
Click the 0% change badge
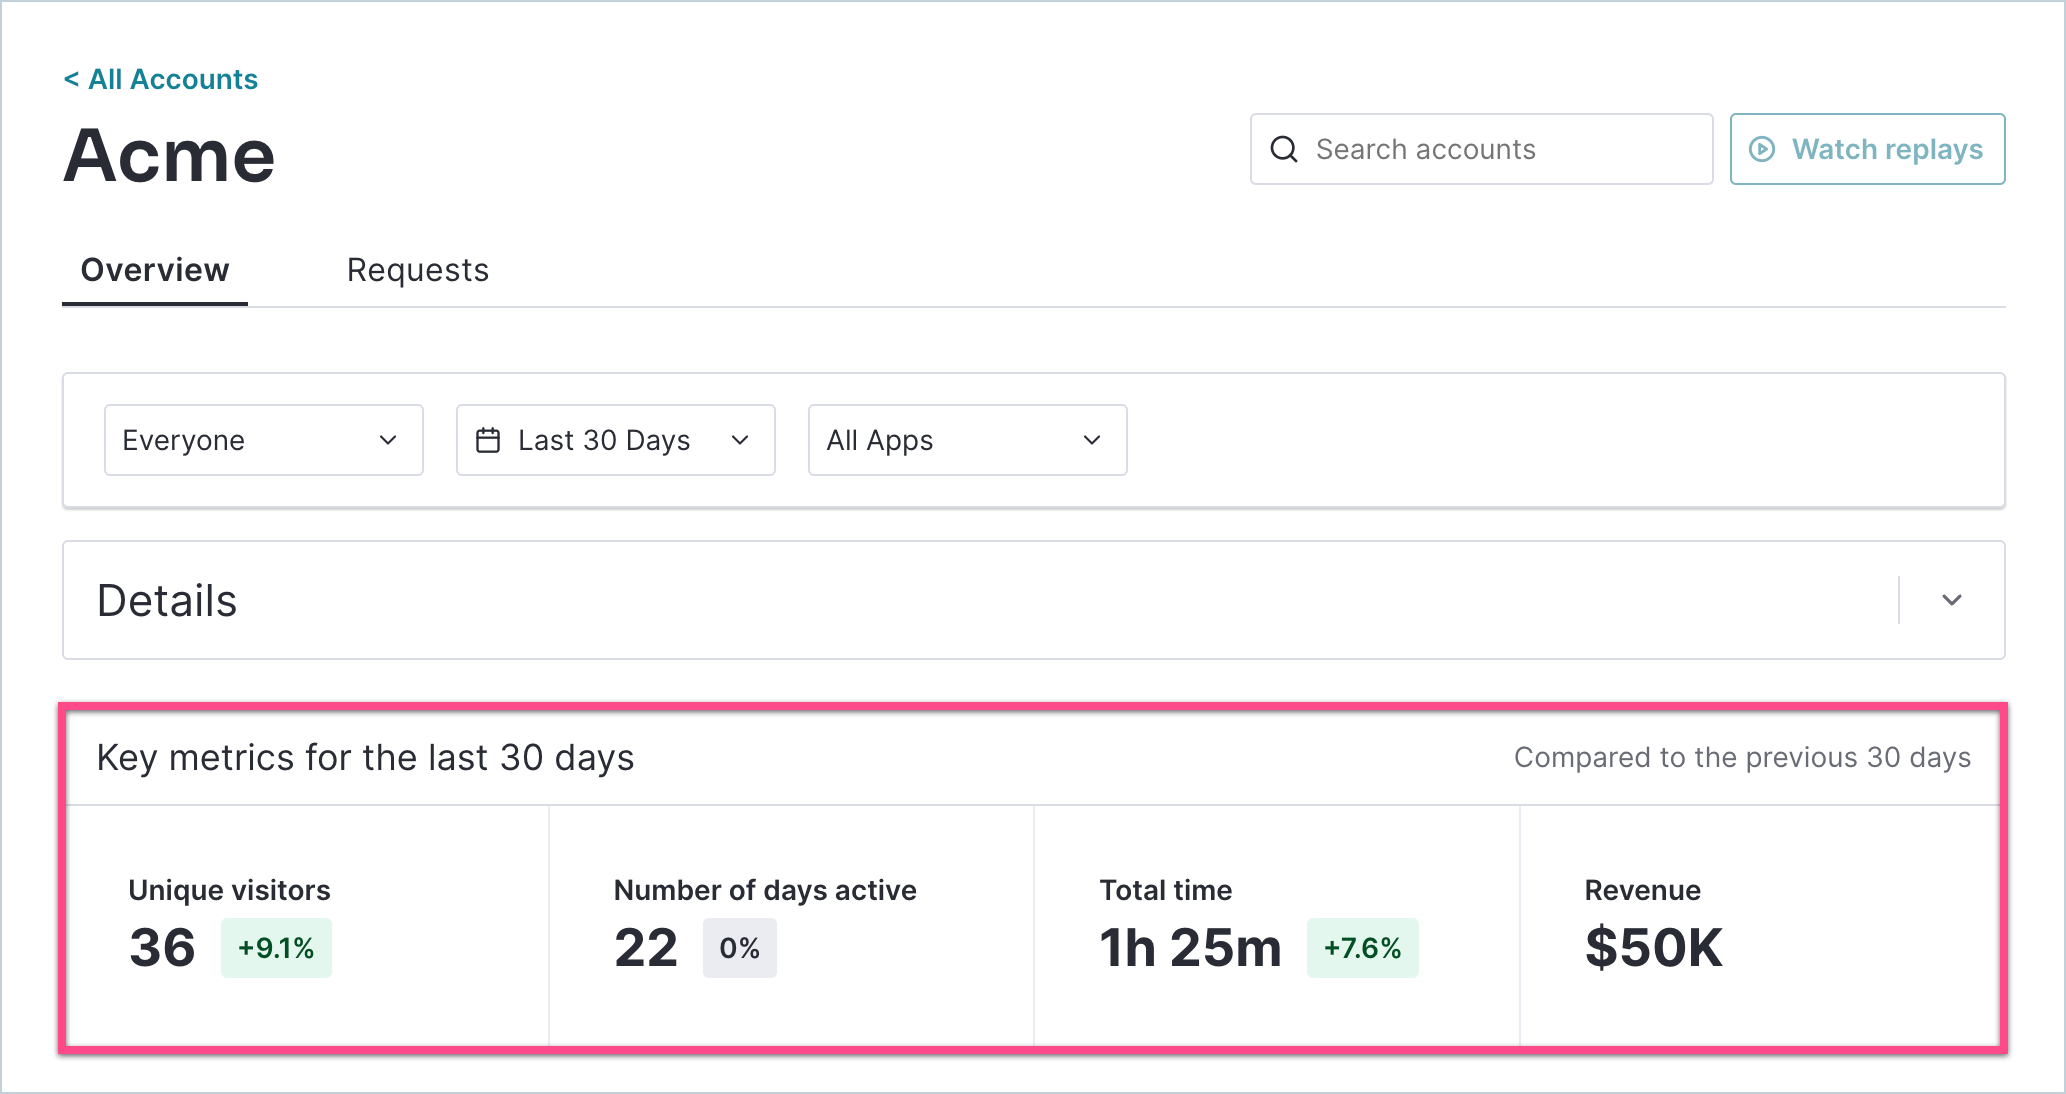coord(740,948)
